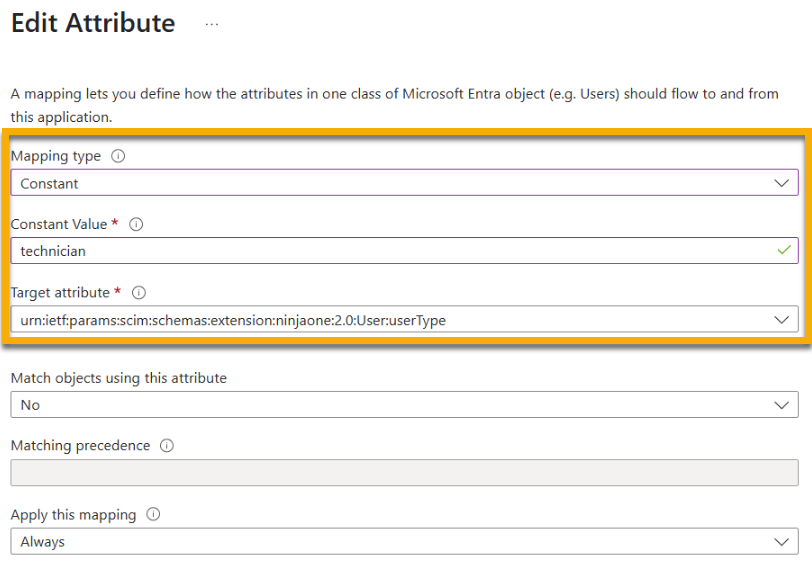Click the No value under Match objects
The image size is (812, 563).
(31, 405)
